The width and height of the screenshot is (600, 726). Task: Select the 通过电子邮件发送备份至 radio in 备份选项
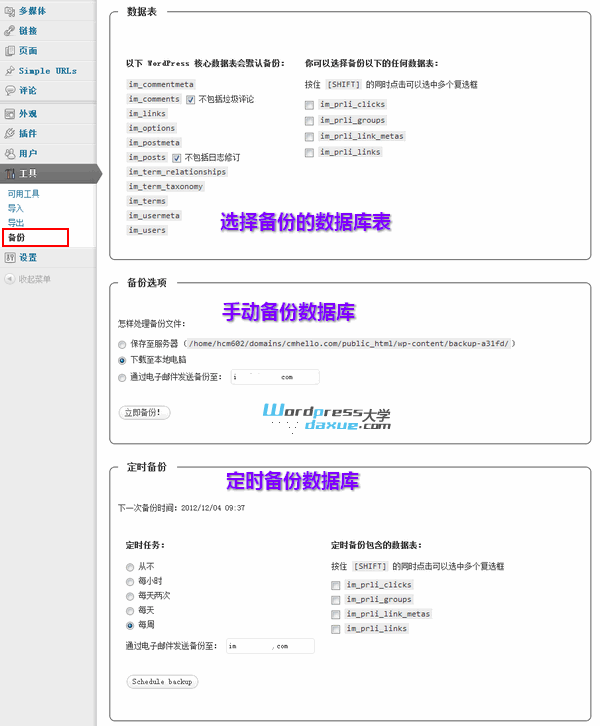click(122, 378)
